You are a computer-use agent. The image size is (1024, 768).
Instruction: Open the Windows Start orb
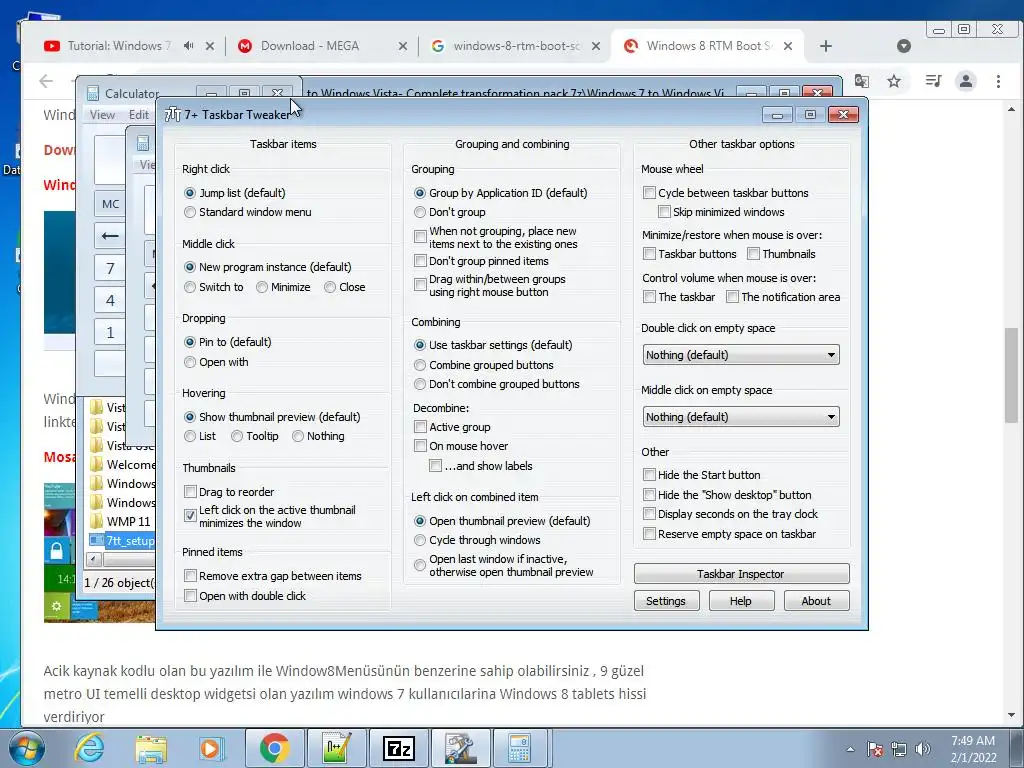click(26, 748)
